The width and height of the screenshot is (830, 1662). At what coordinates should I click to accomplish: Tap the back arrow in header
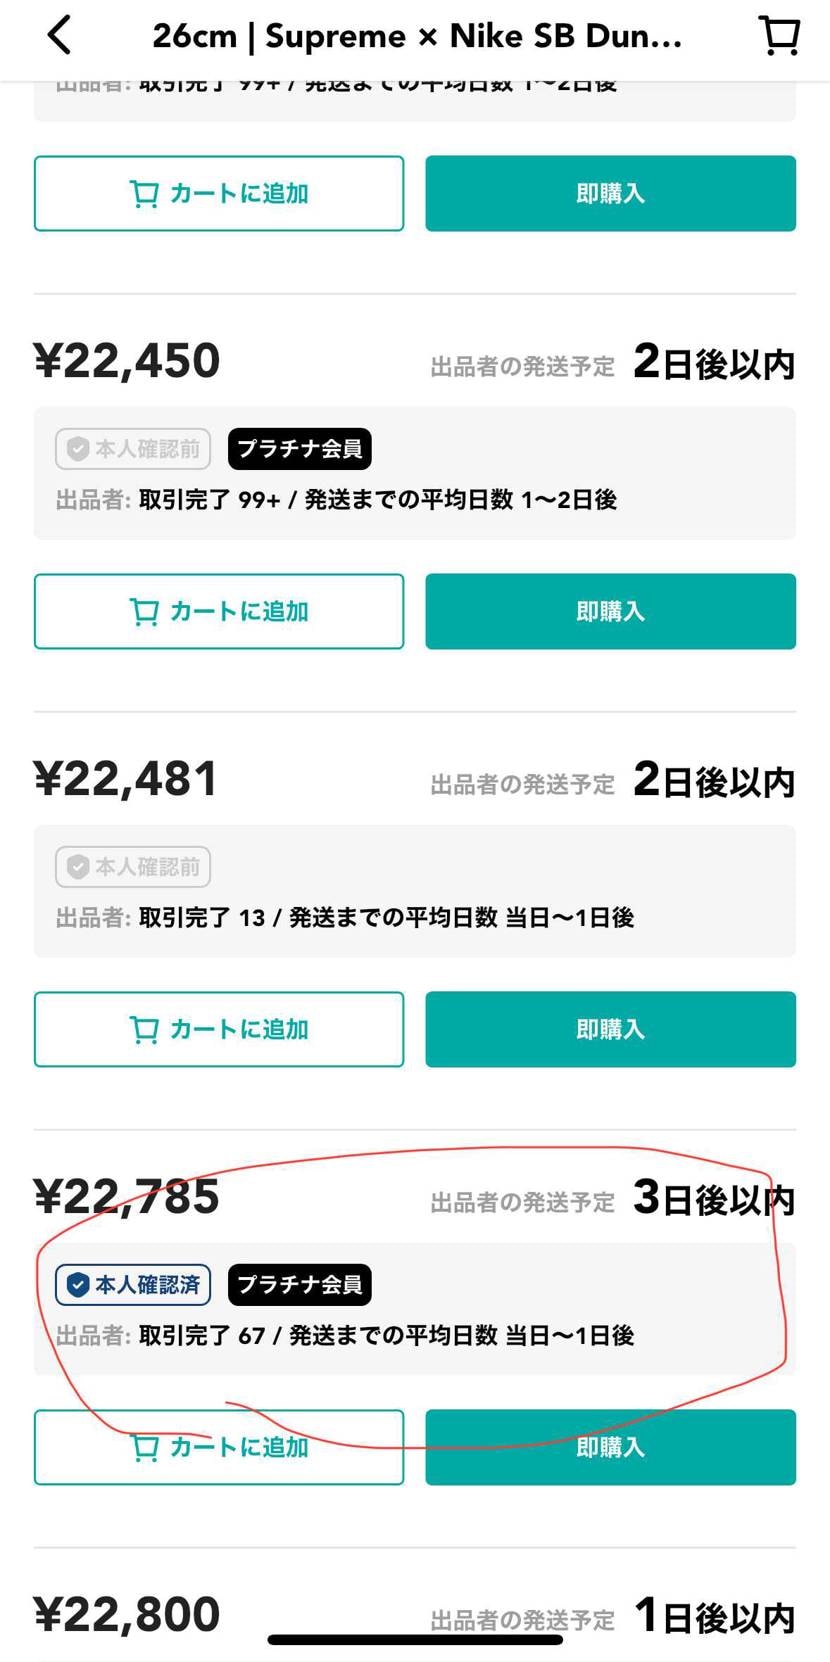60,36
